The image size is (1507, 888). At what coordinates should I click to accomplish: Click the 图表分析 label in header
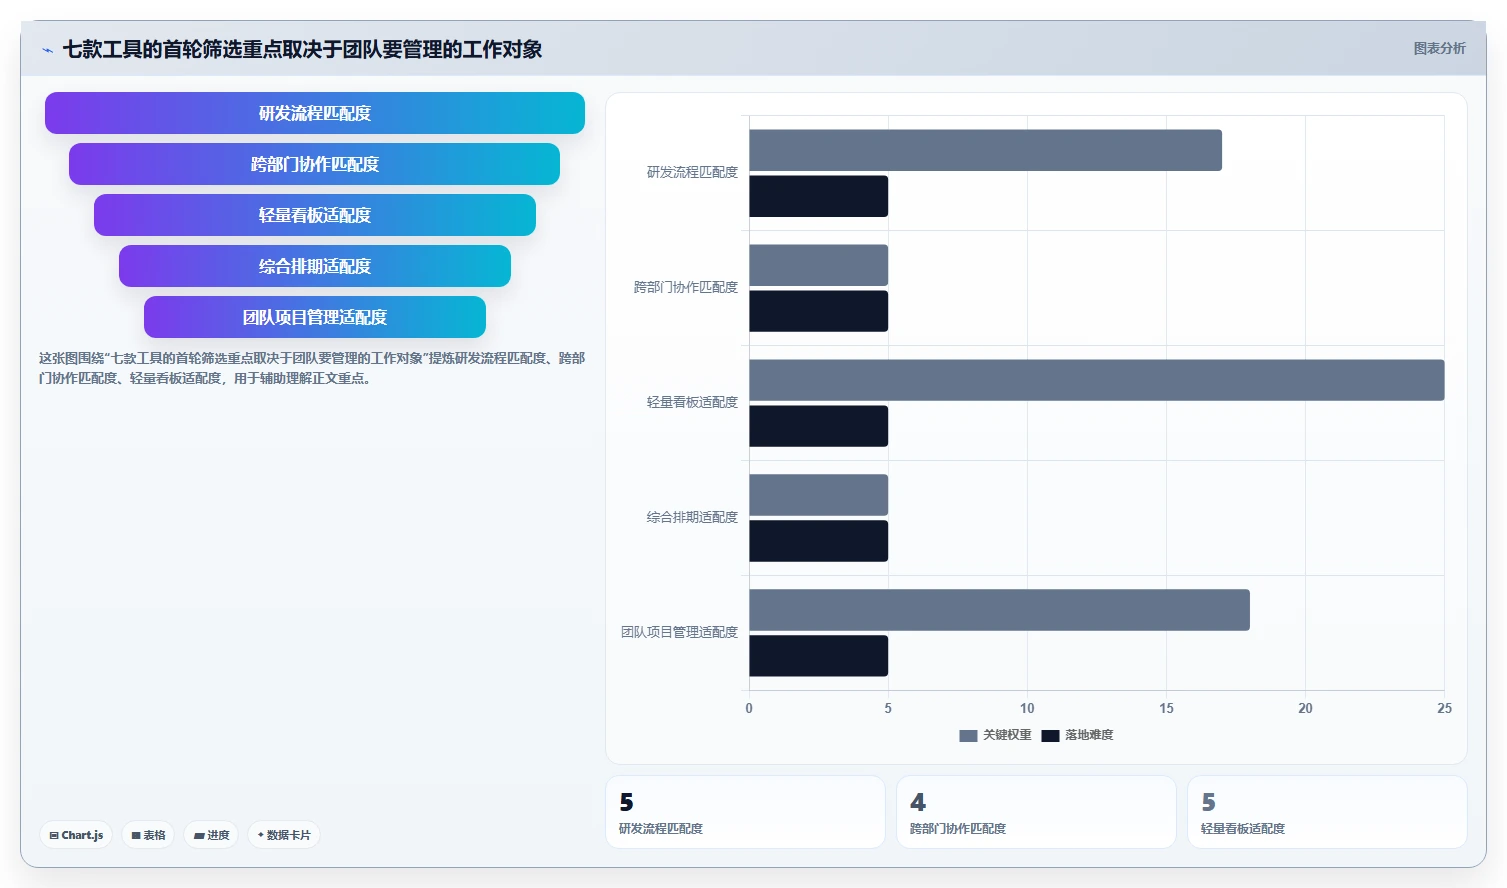coord(1439,48)
